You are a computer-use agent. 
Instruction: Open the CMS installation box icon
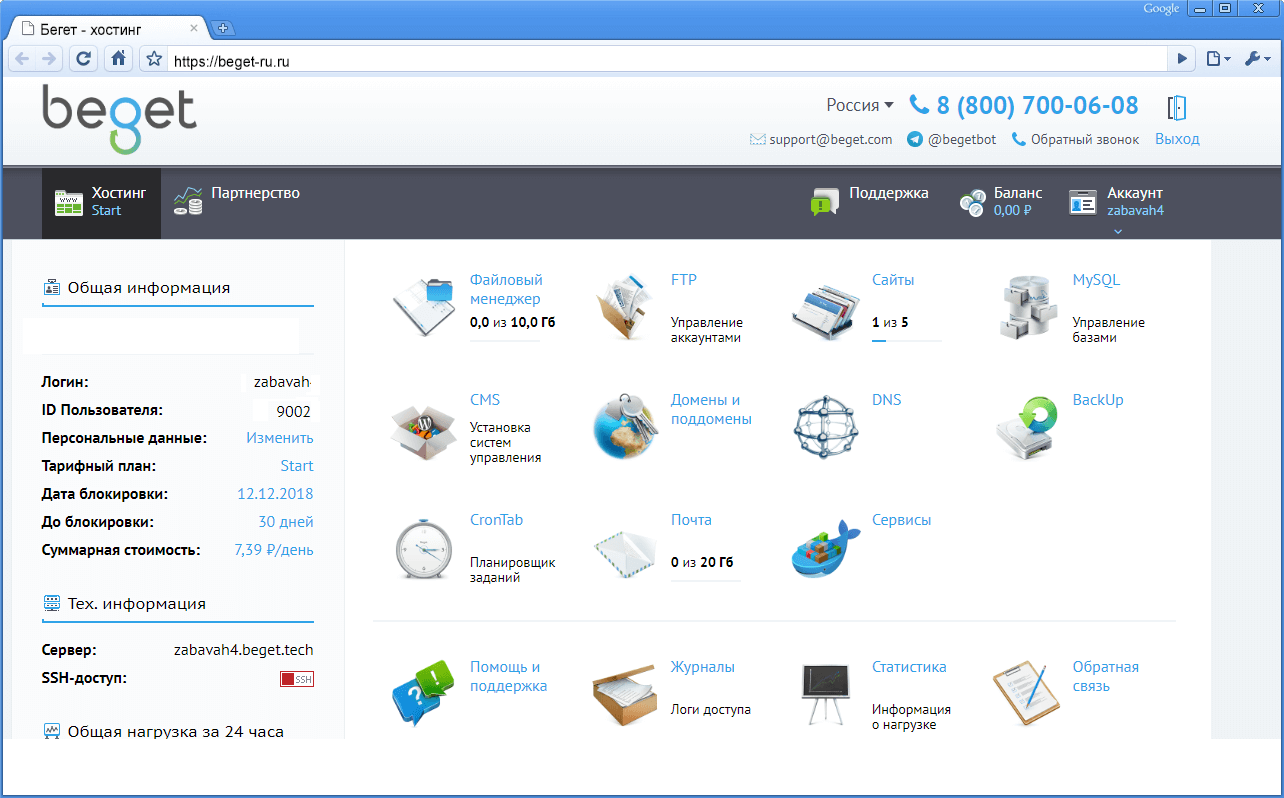[x=424, y=429]
